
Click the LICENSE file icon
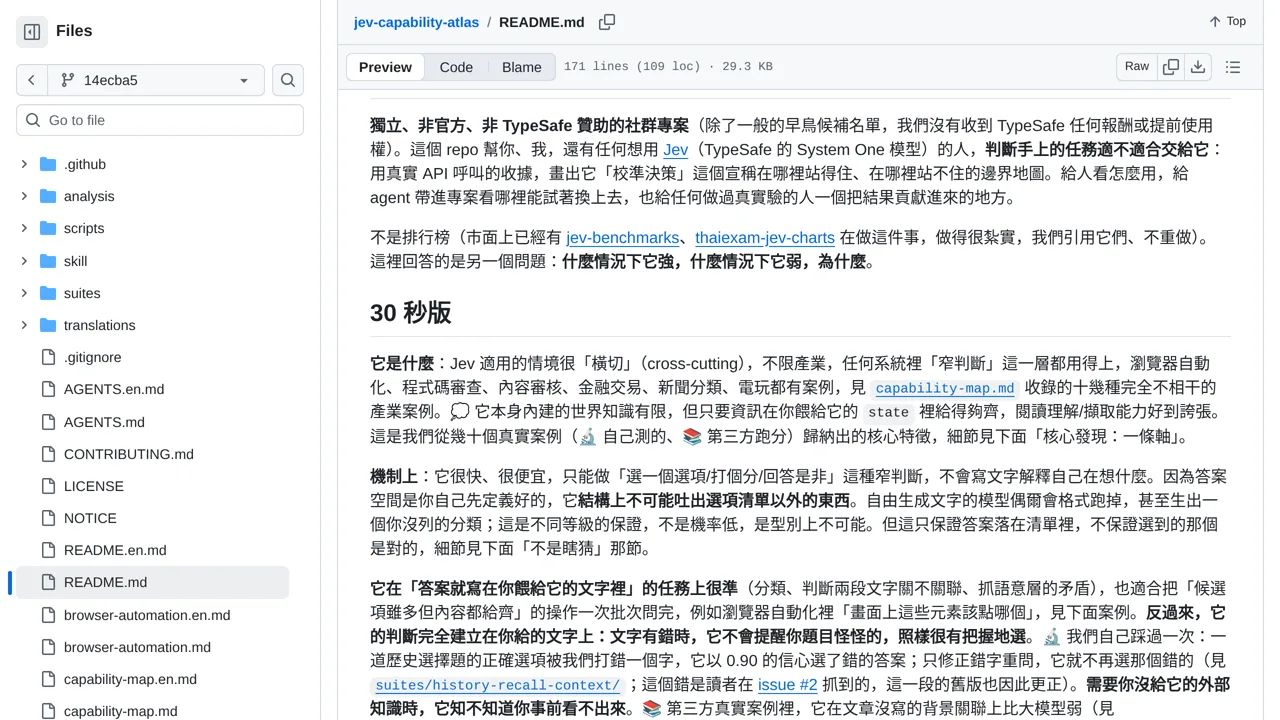coord(48,486)
